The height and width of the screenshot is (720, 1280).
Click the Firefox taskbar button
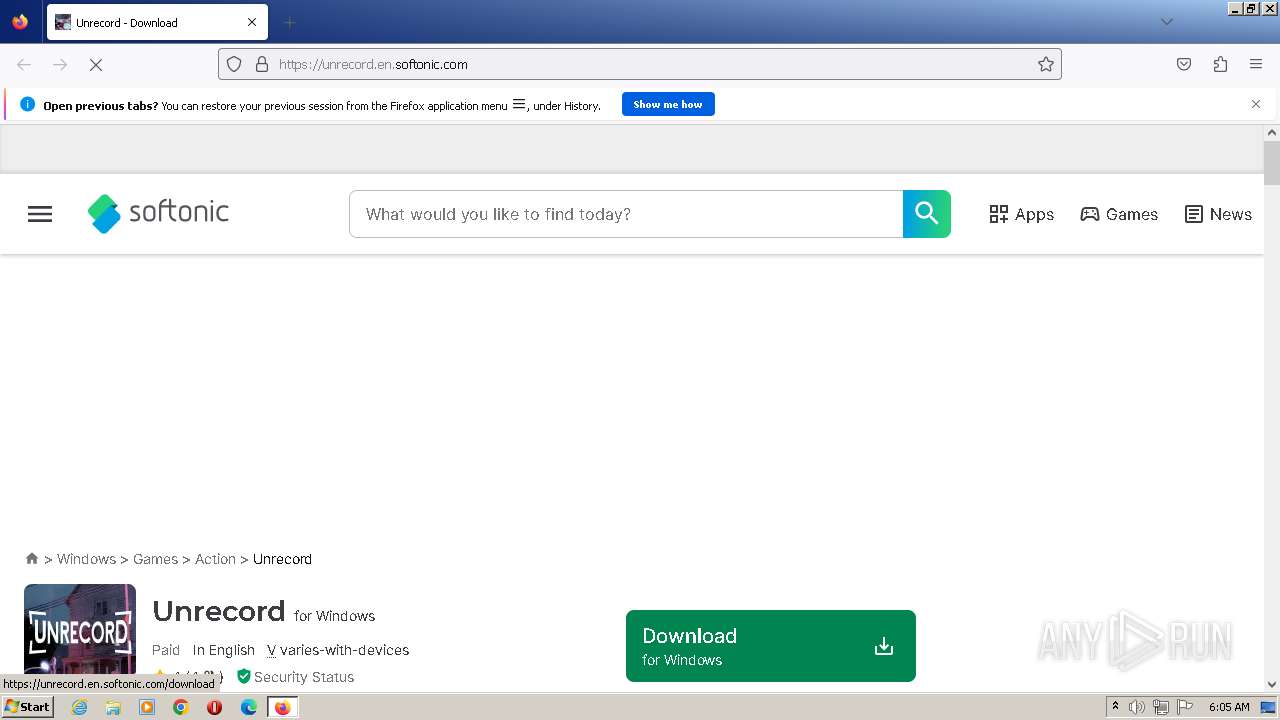(x=282, y=707)
